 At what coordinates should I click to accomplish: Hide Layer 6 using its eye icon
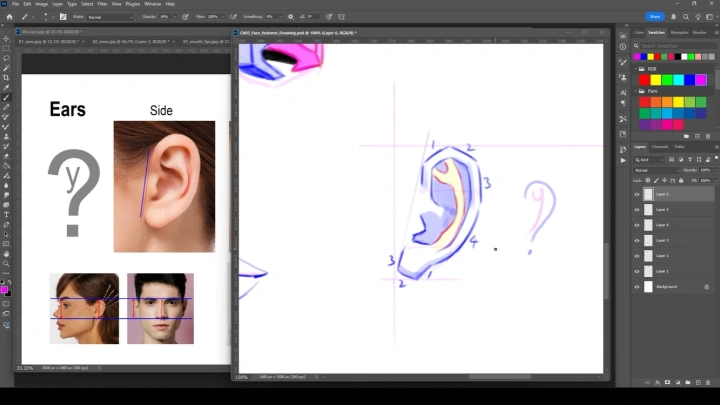(x=637, y=195)
